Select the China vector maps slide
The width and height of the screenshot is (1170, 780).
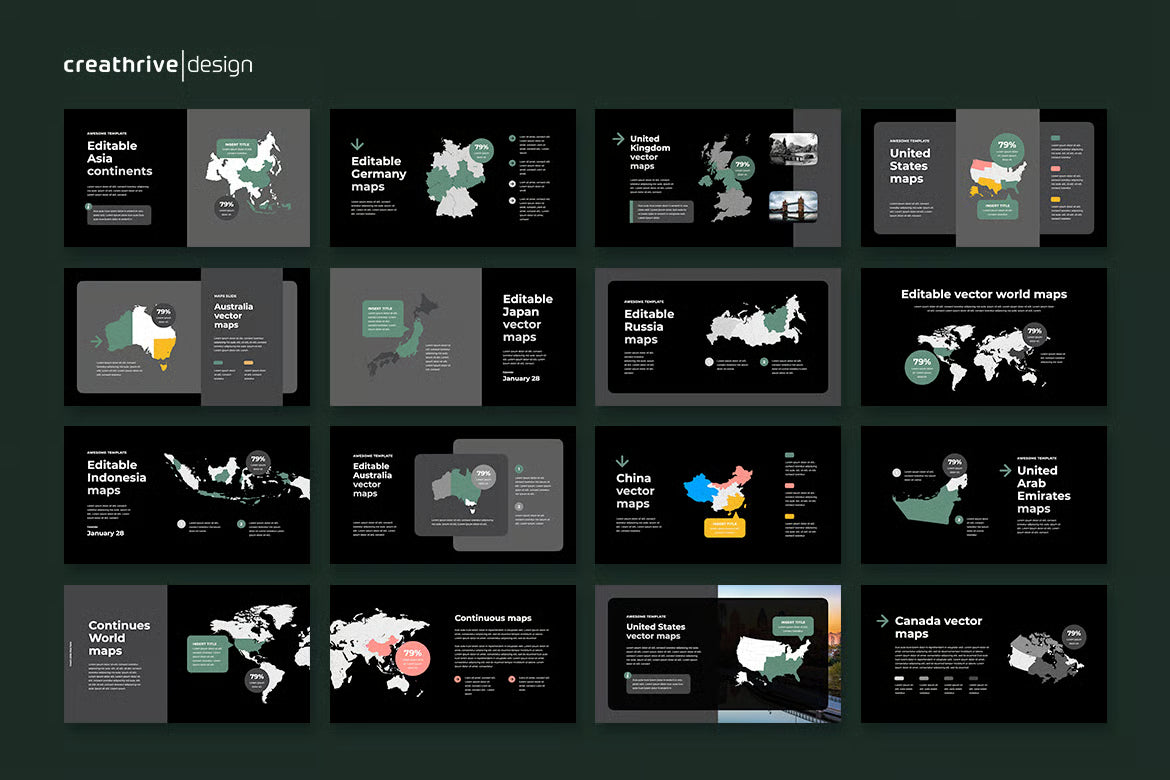tap(718, 495)
